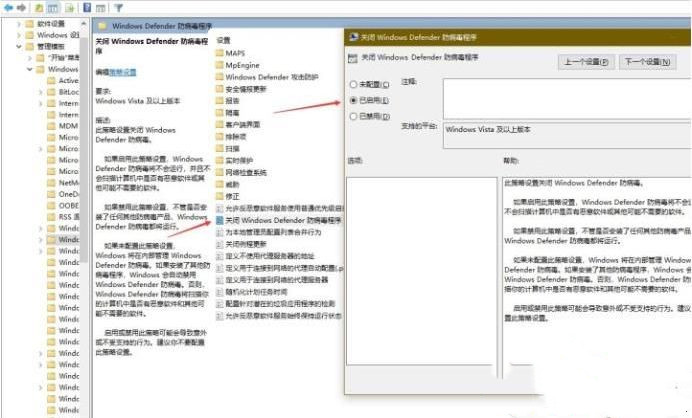The image size is (692, 418).
Task: Select the RSS tree folder
Action: [63, 217]
